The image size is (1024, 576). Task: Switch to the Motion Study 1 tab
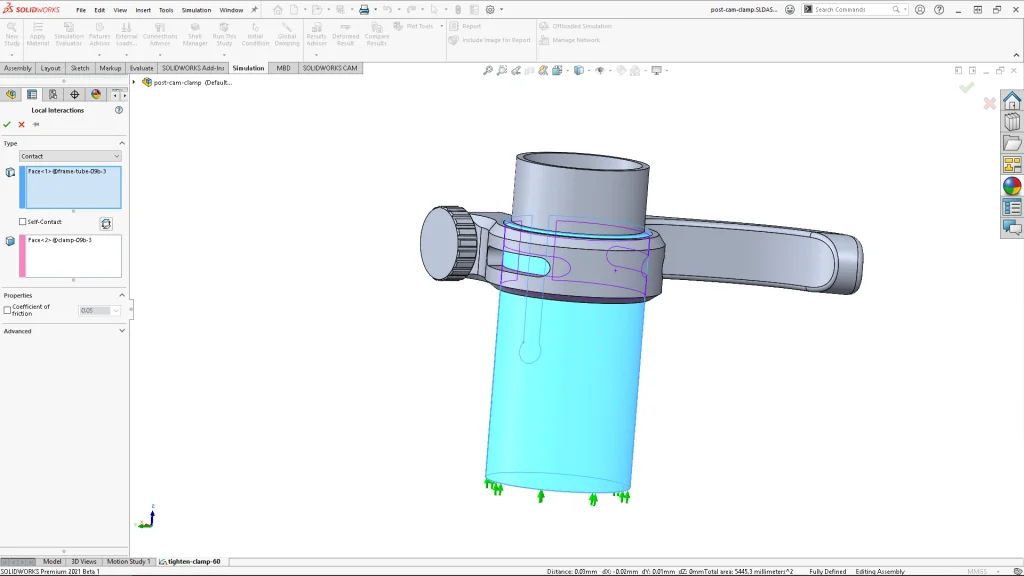tap(128, 562)
